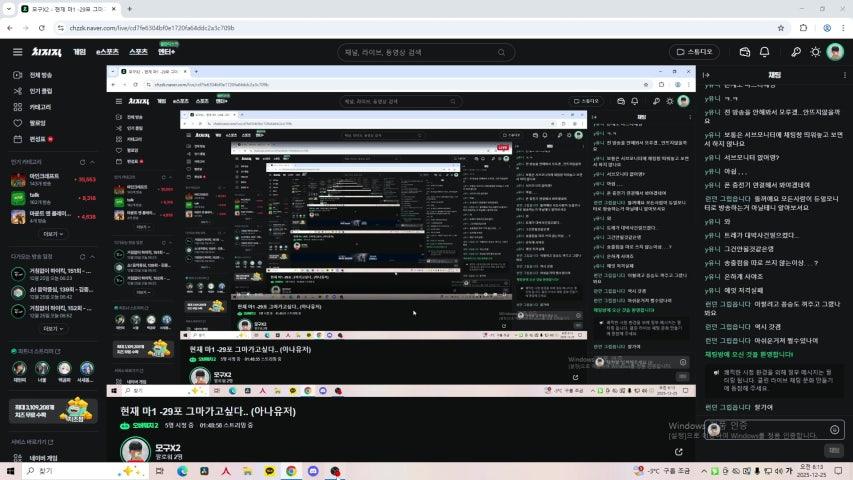
Task: Expand 더보기 under upcoming broadcast schedule
Action: pyautogui.click(x=53, y=329)
